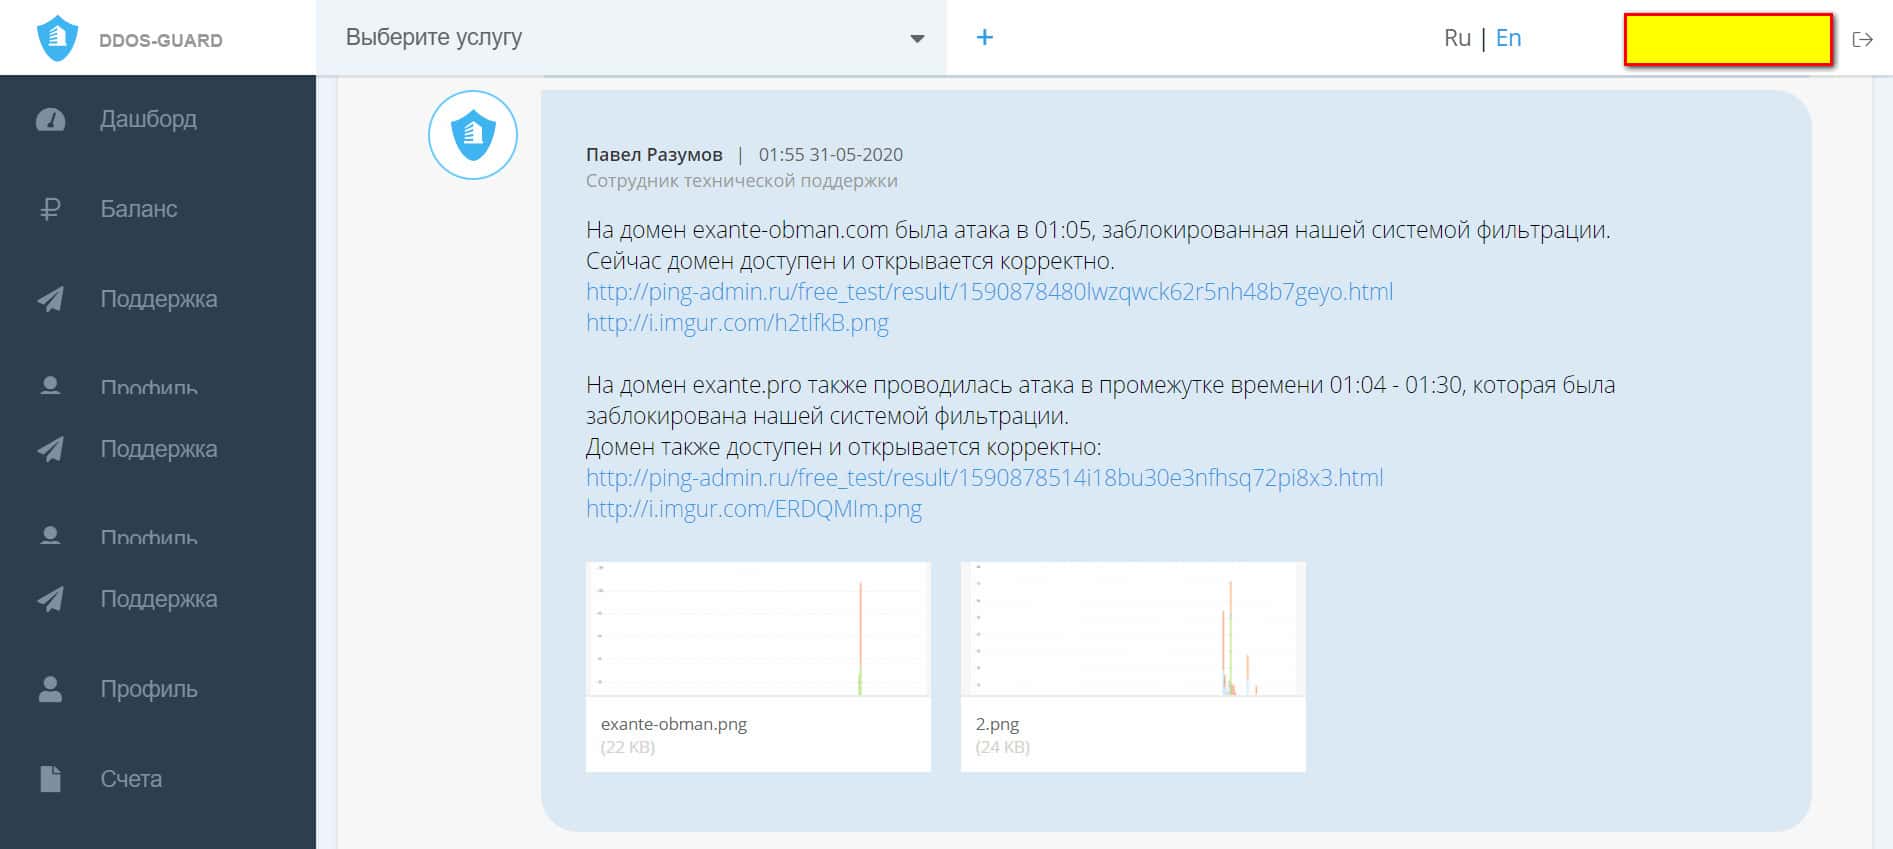The height and width of the screenshot is (849, 1893).
Task: Click the author name Павел Разумов
Action: click(x=654, y=155)
